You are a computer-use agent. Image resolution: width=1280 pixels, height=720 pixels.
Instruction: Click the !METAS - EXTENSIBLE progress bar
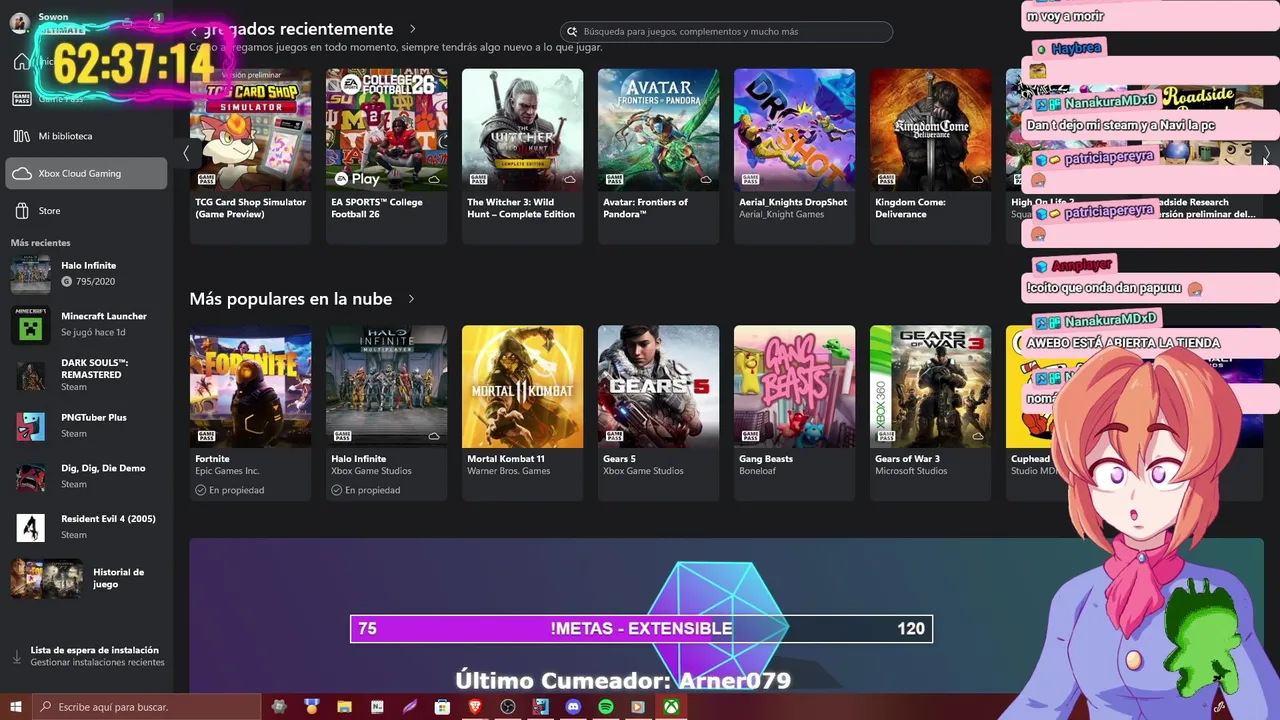[641, 629]
